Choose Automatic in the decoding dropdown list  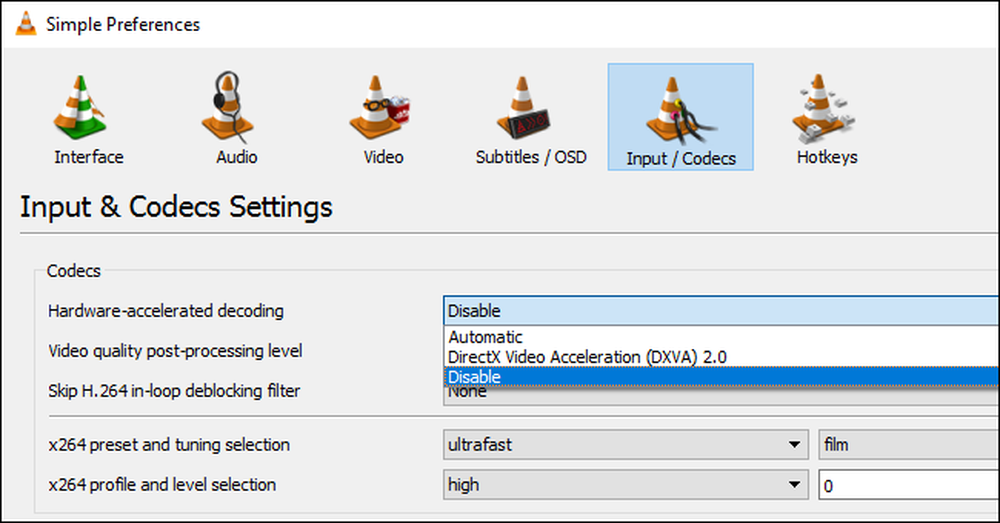721,337
